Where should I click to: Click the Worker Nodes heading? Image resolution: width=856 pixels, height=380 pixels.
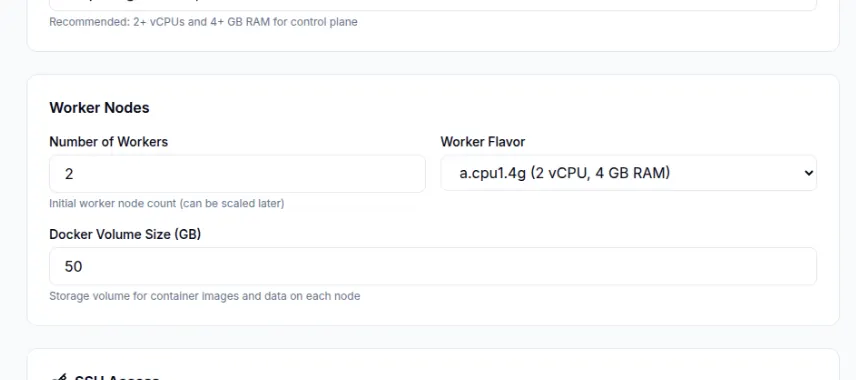99,108
